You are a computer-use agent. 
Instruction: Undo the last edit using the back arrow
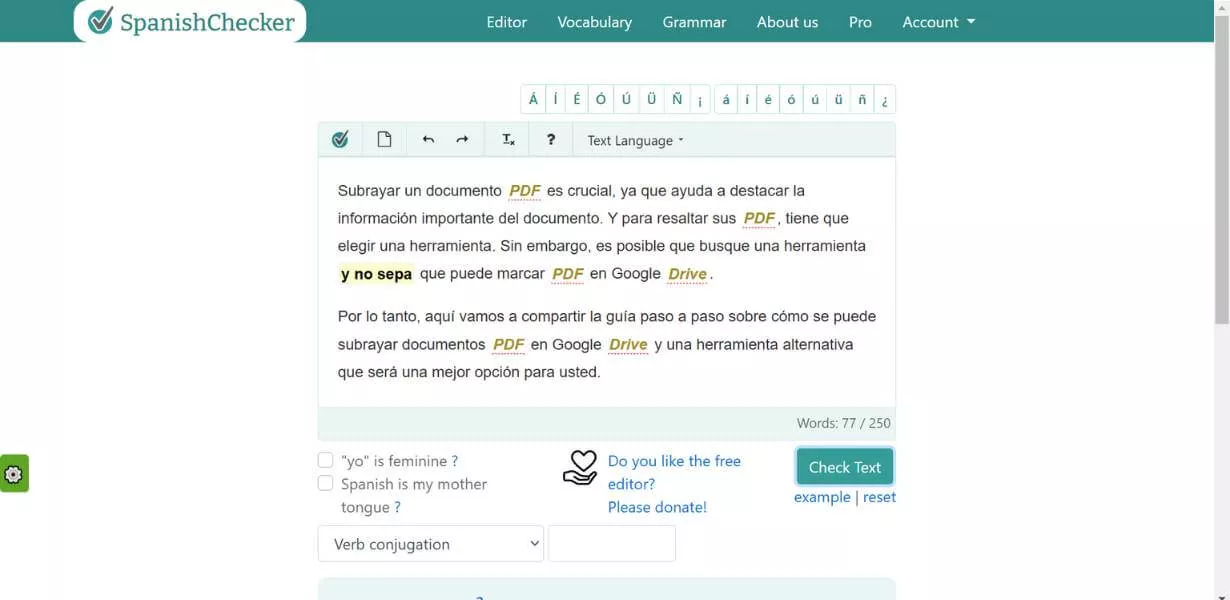[x=428, y=139]
